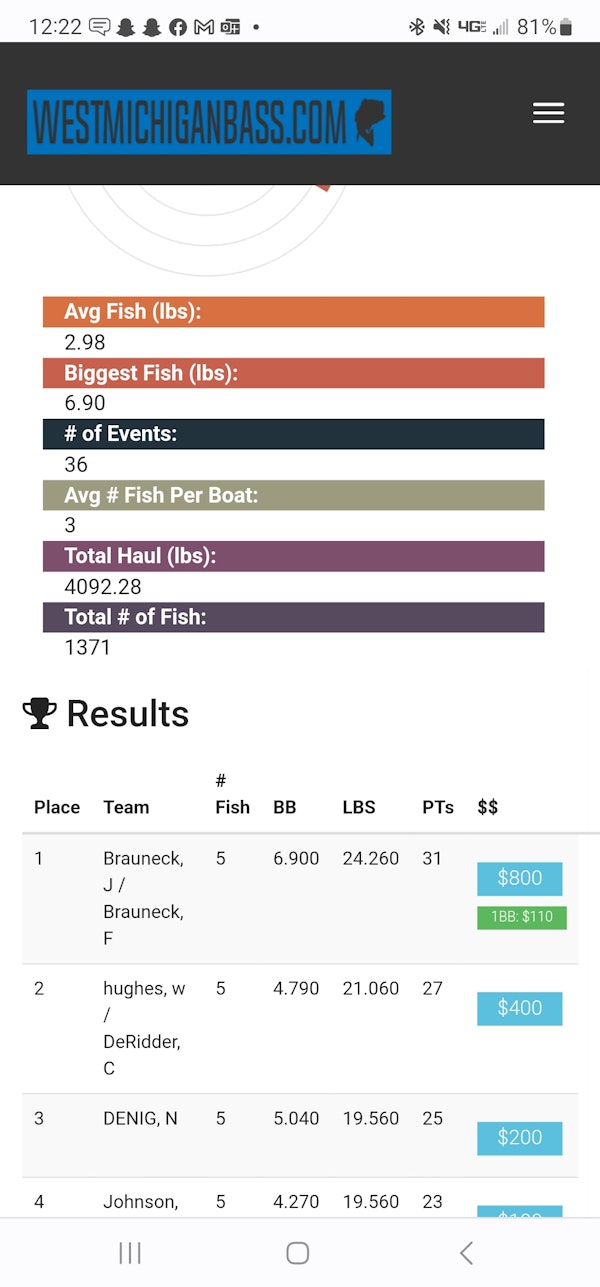600x1287 pixels.
Task: Select the $200 payout badge
Action: (519, 1137)
